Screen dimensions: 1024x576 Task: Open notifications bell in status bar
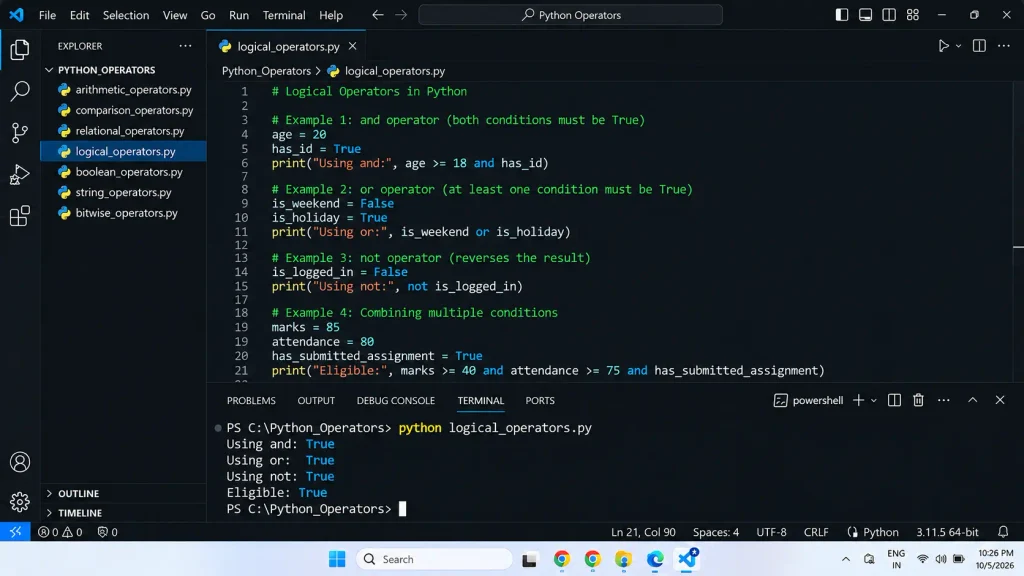(x=1003, y=532)
